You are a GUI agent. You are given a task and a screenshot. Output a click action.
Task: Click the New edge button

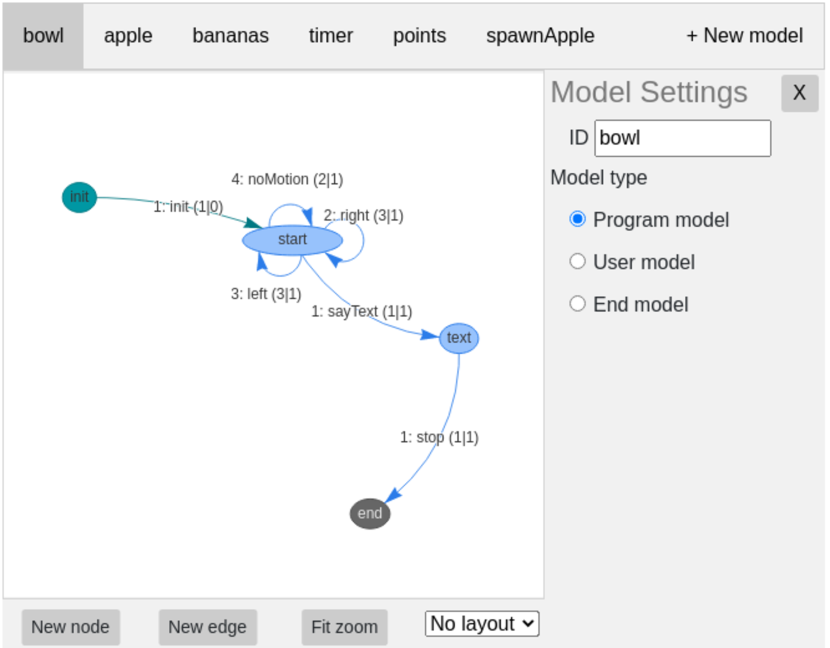coord(207,627)
